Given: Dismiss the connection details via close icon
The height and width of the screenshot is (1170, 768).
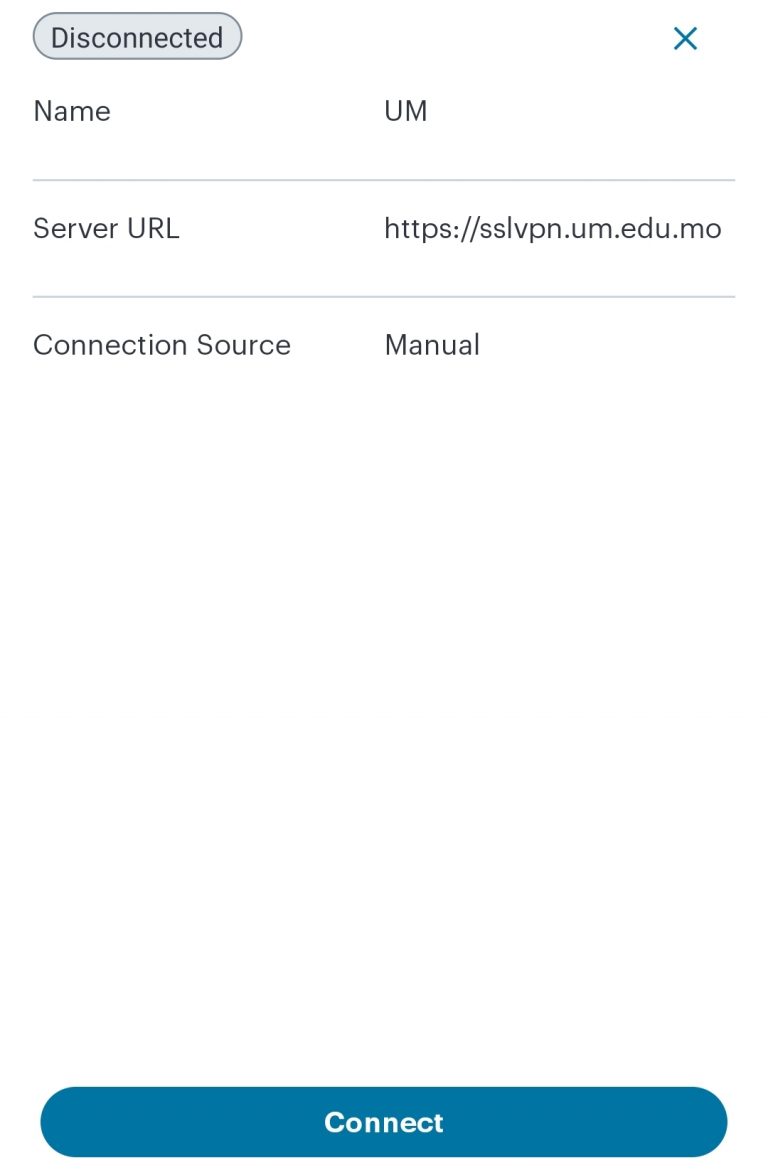Looking at the screenshot, I should pos(686,38).
